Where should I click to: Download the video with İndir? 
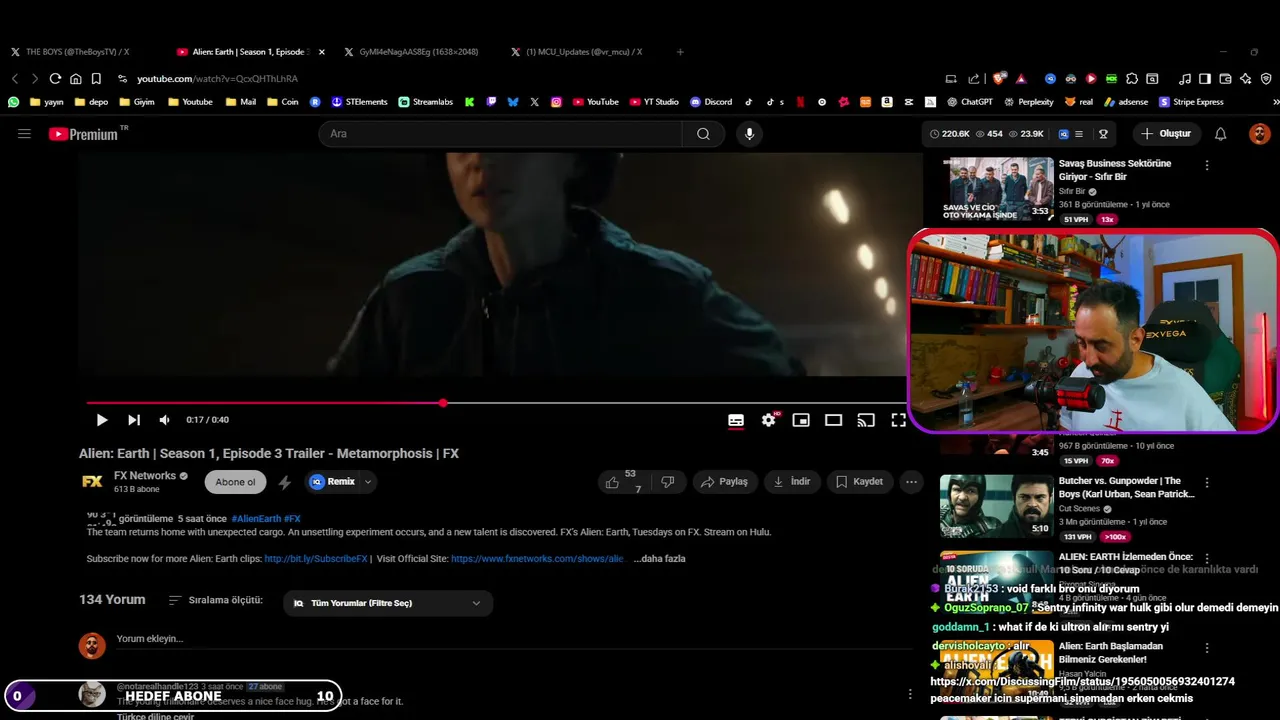click(x=792, y=482)
